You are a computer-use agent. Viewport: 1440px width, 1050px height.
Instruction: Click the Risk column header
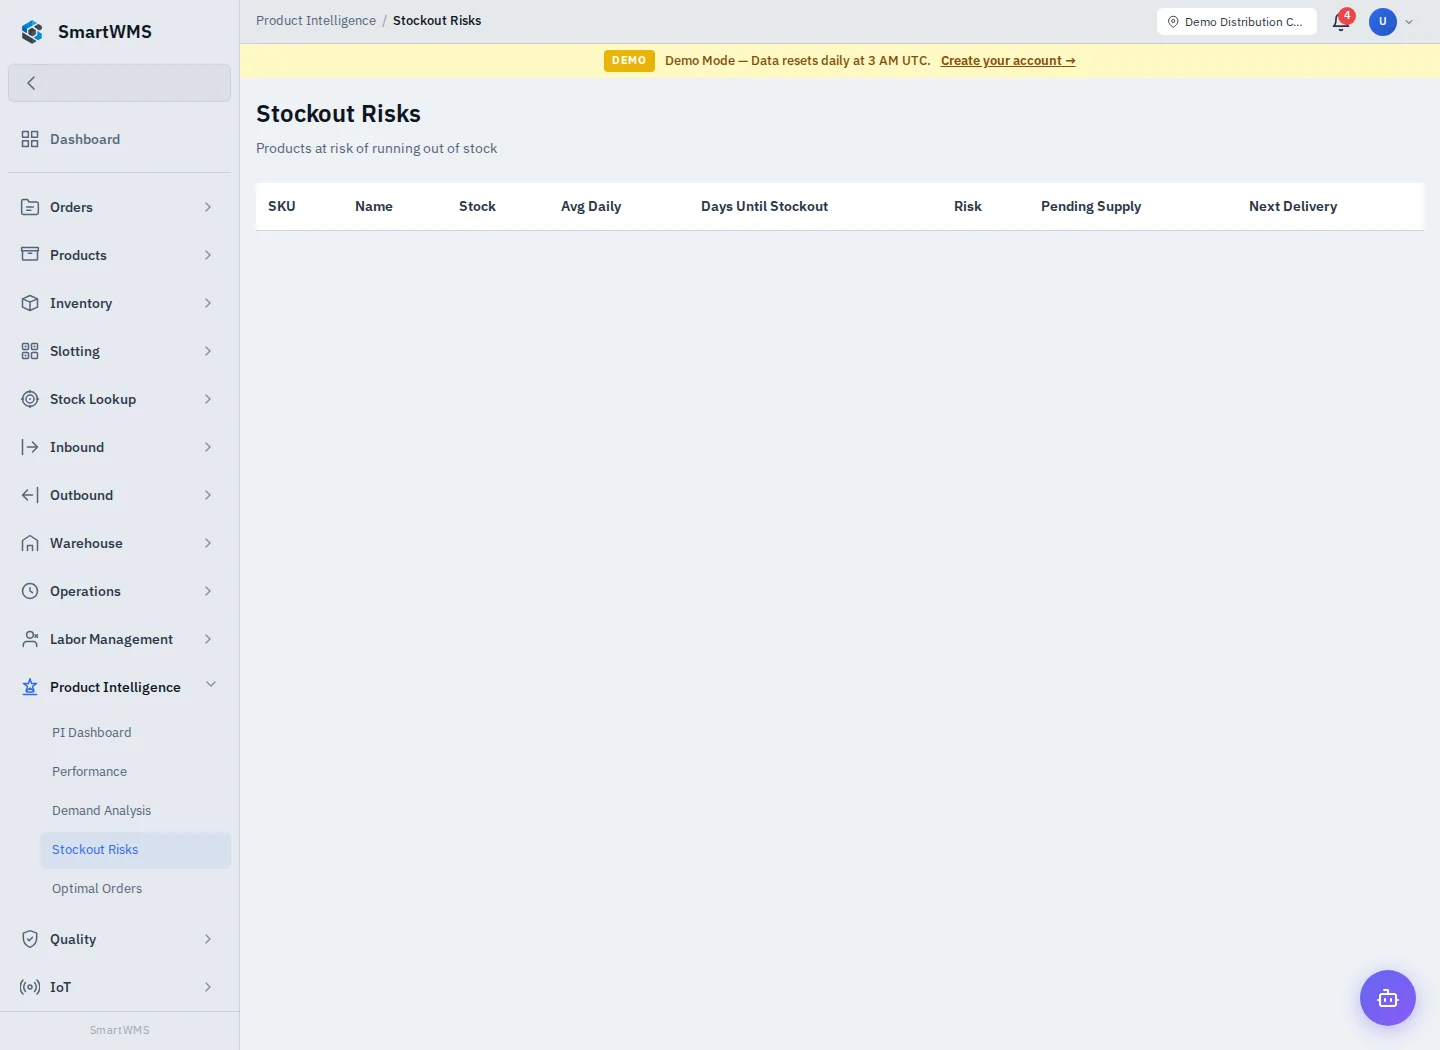point(968,206)
